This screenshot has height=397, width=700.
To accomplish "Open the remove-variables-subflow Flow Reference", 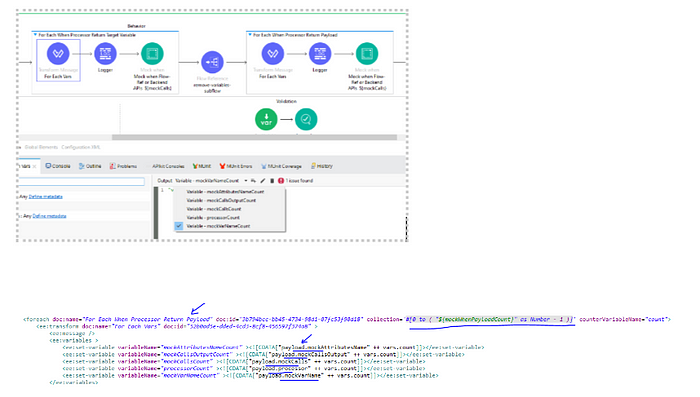I will [212, 62].
